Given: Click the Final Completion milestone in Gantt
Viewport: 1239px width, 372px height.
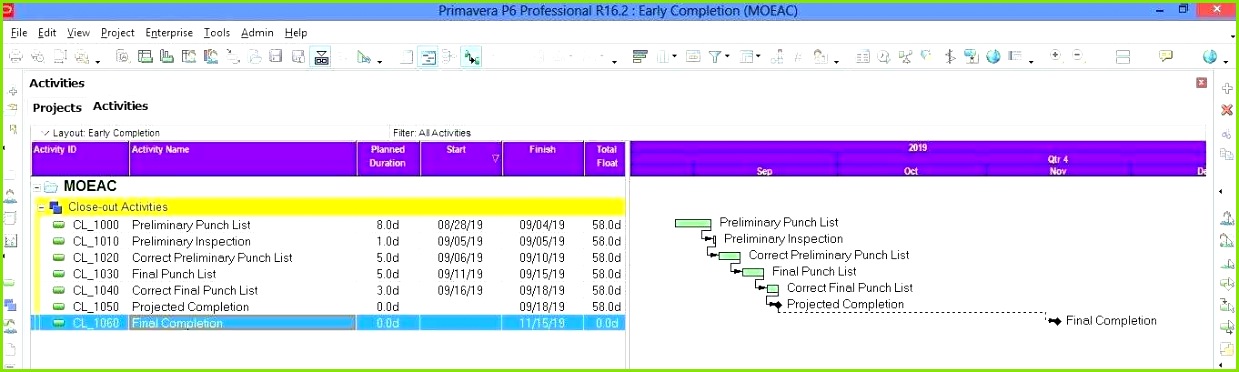Looking at the screenshot, I should (1054, 321).
